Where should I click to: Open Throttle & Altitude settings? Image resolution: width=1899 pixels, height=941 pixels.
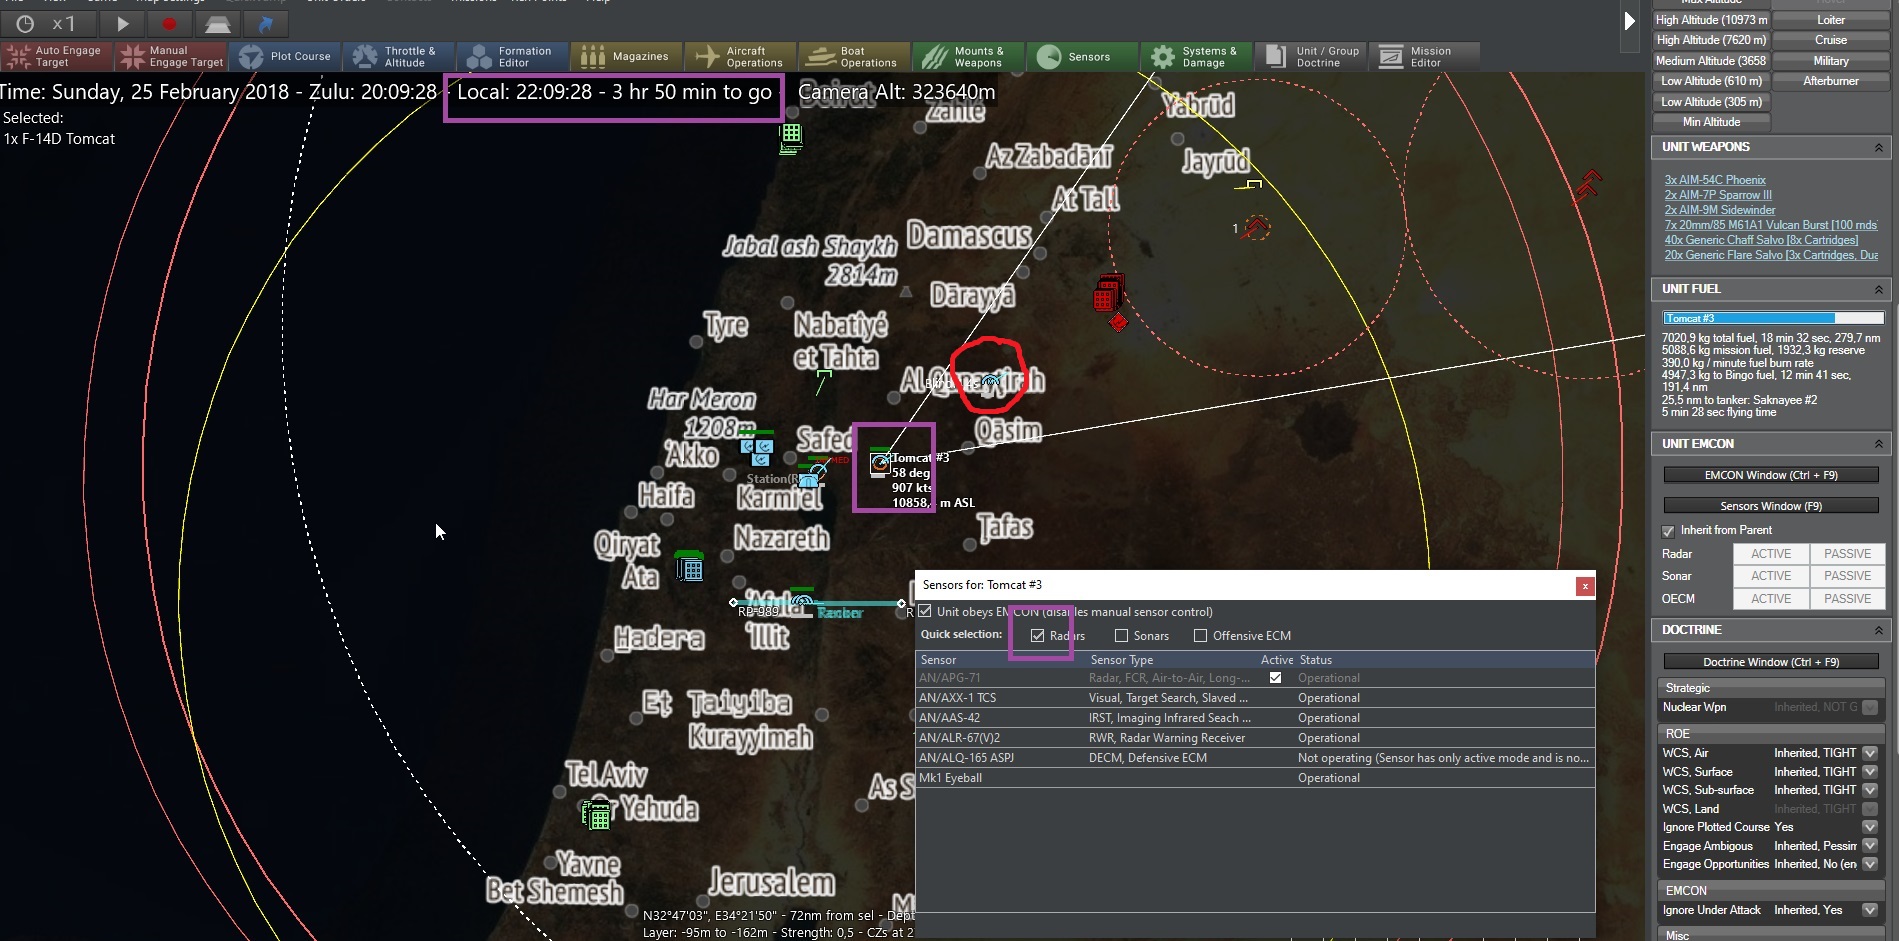399,57
